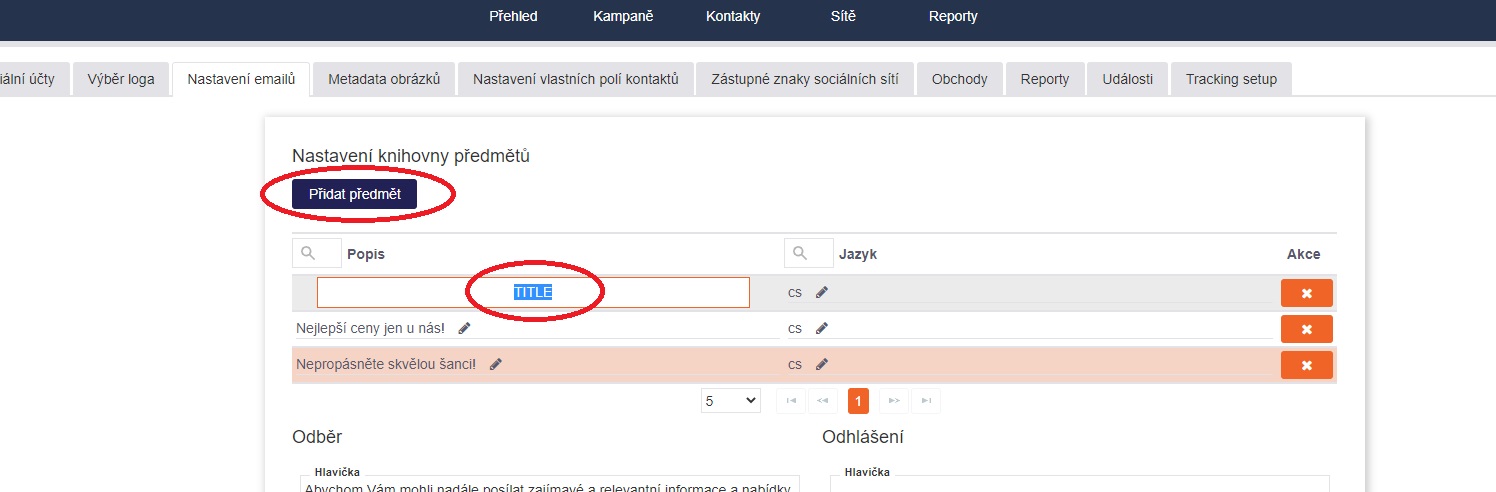
Task: Go to the next page of subjects
Action: tap(894, 401)
